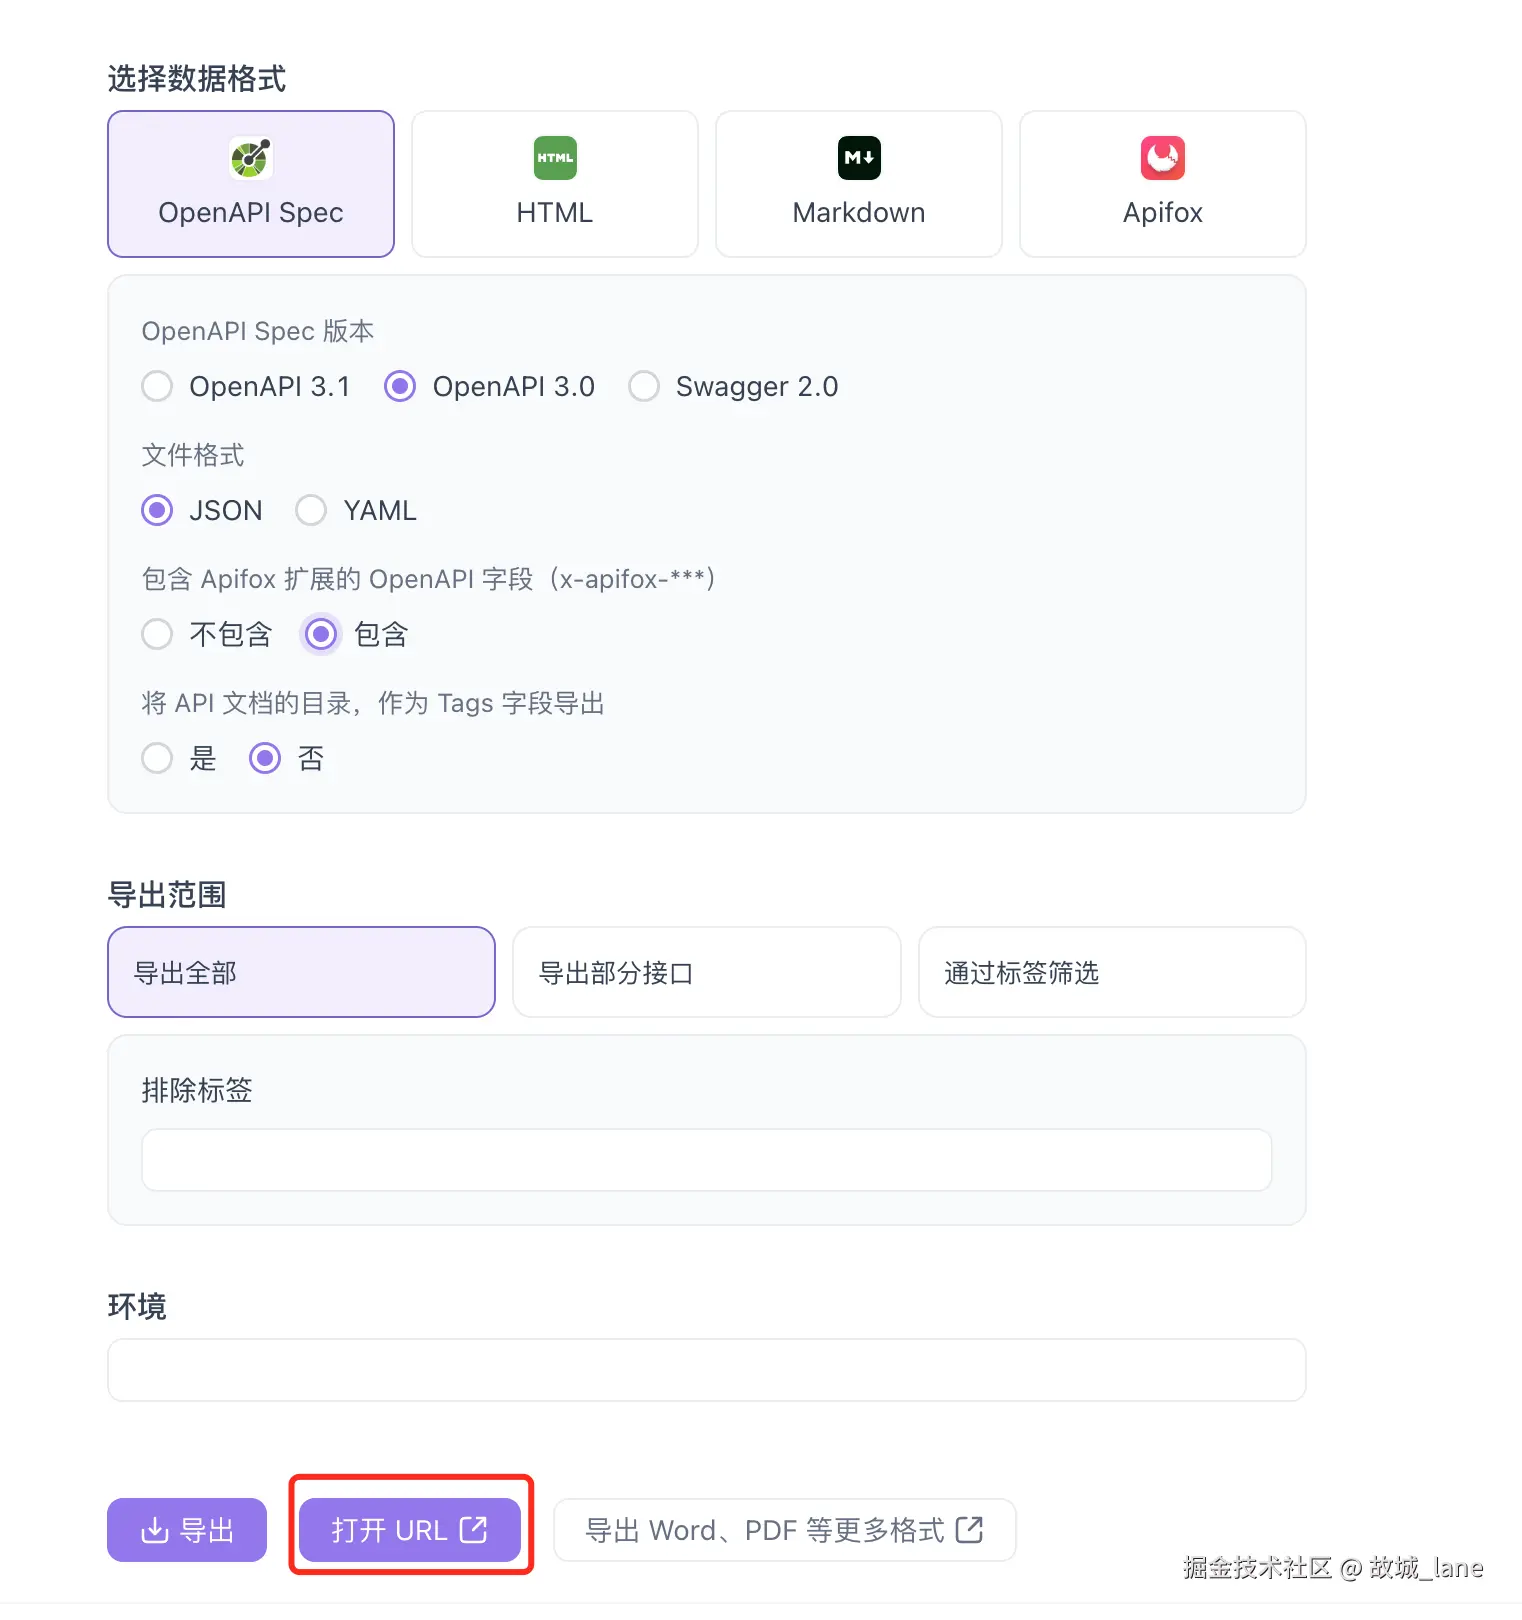1522x1620 pixels.
Task: Switch to Markdown format card
Action: coord(859,184)
